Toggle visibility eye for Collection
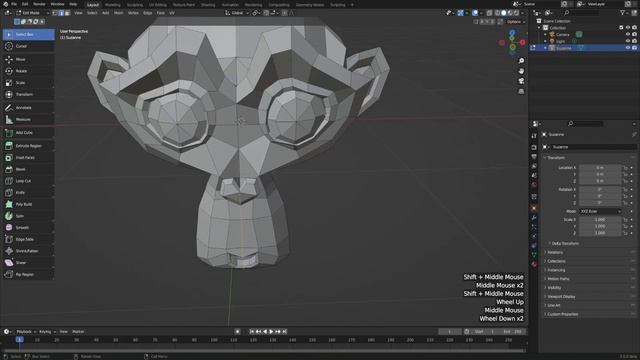This screenshot has width=640, height=360. coord(628,28)
